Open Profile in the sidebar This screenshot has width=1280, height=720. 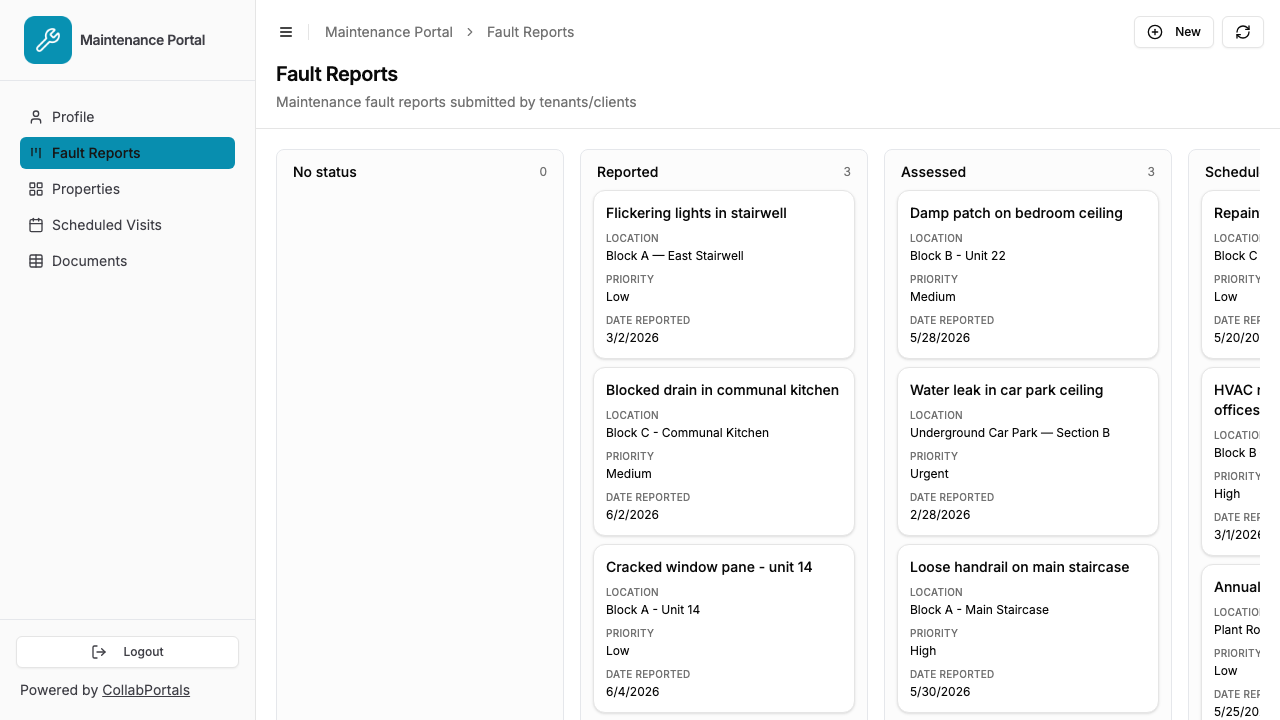point(127,117)
